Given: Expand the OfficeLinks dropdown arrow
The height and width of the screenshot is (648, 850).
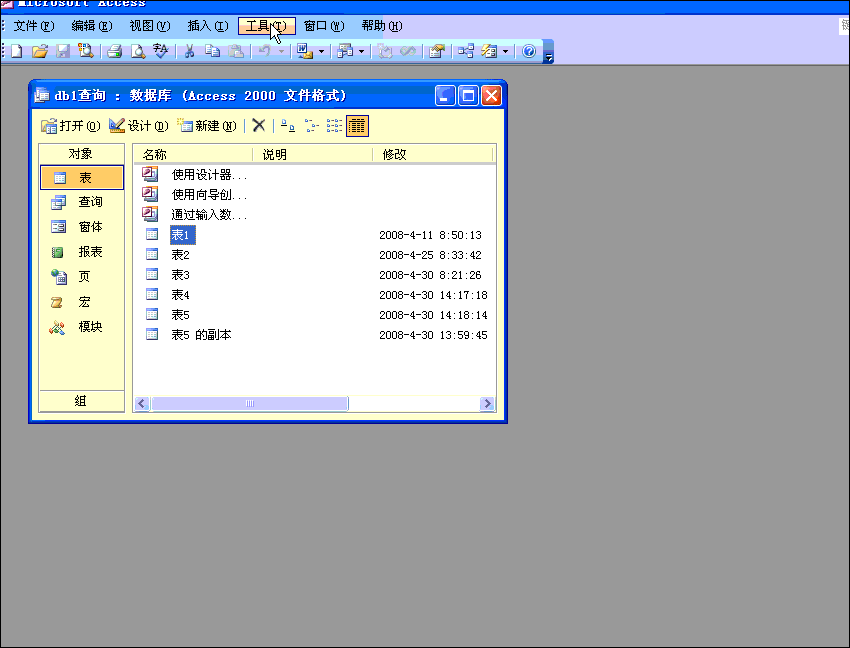Looking at the screenshot, I should 321,52.
